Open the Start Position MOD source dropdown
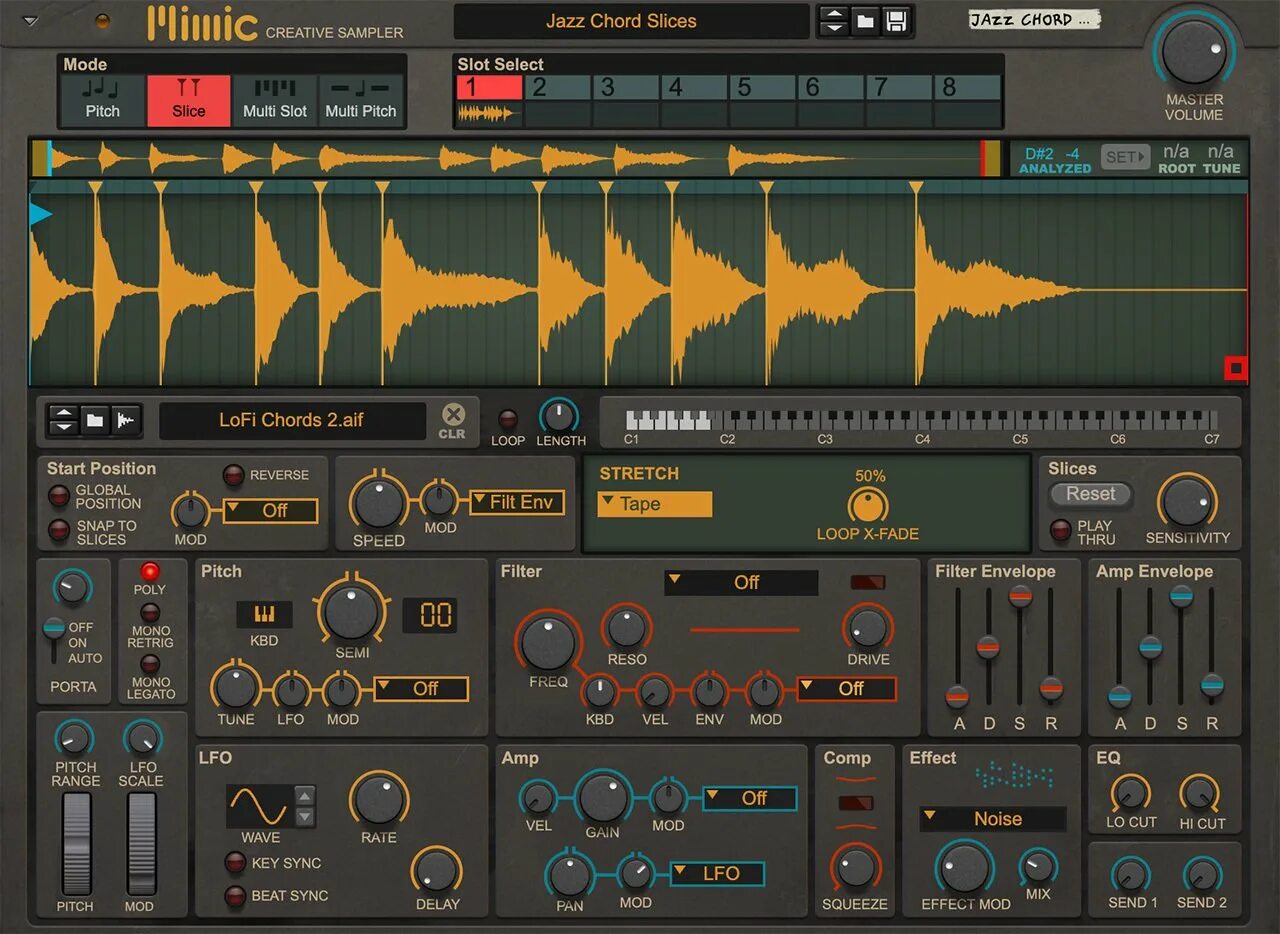The height and width of the screenshot is (934, 1280). pyautogui.click(x=270, y=511)
